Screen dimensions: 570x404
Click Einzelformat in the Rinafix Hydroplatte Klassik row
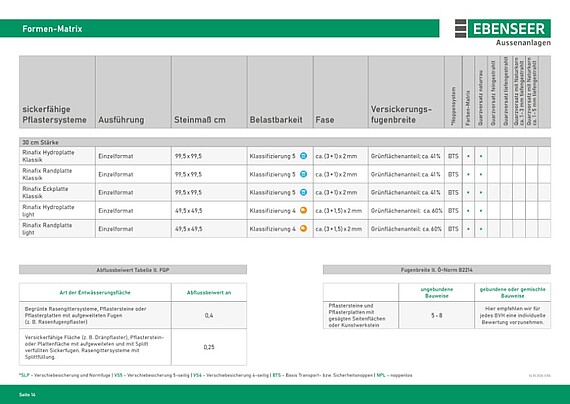(x=116, y=156)
